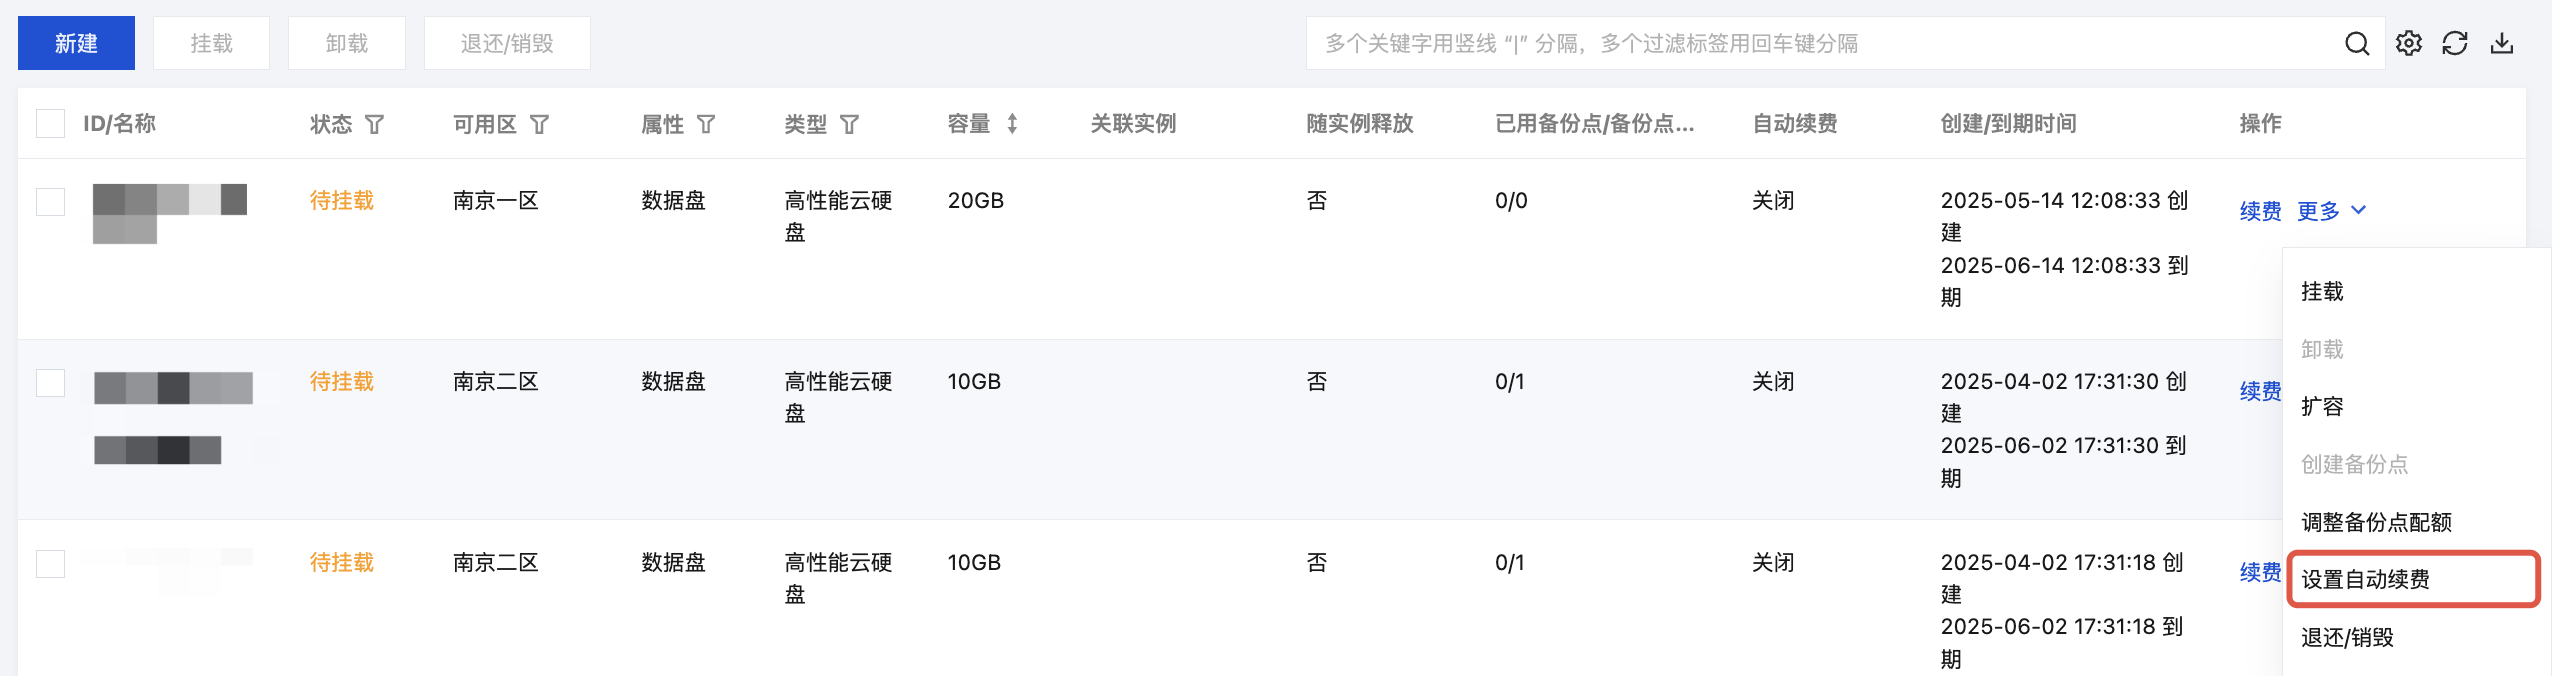Select 挂载 in the dropdown menu

[x=2322, y=291]
